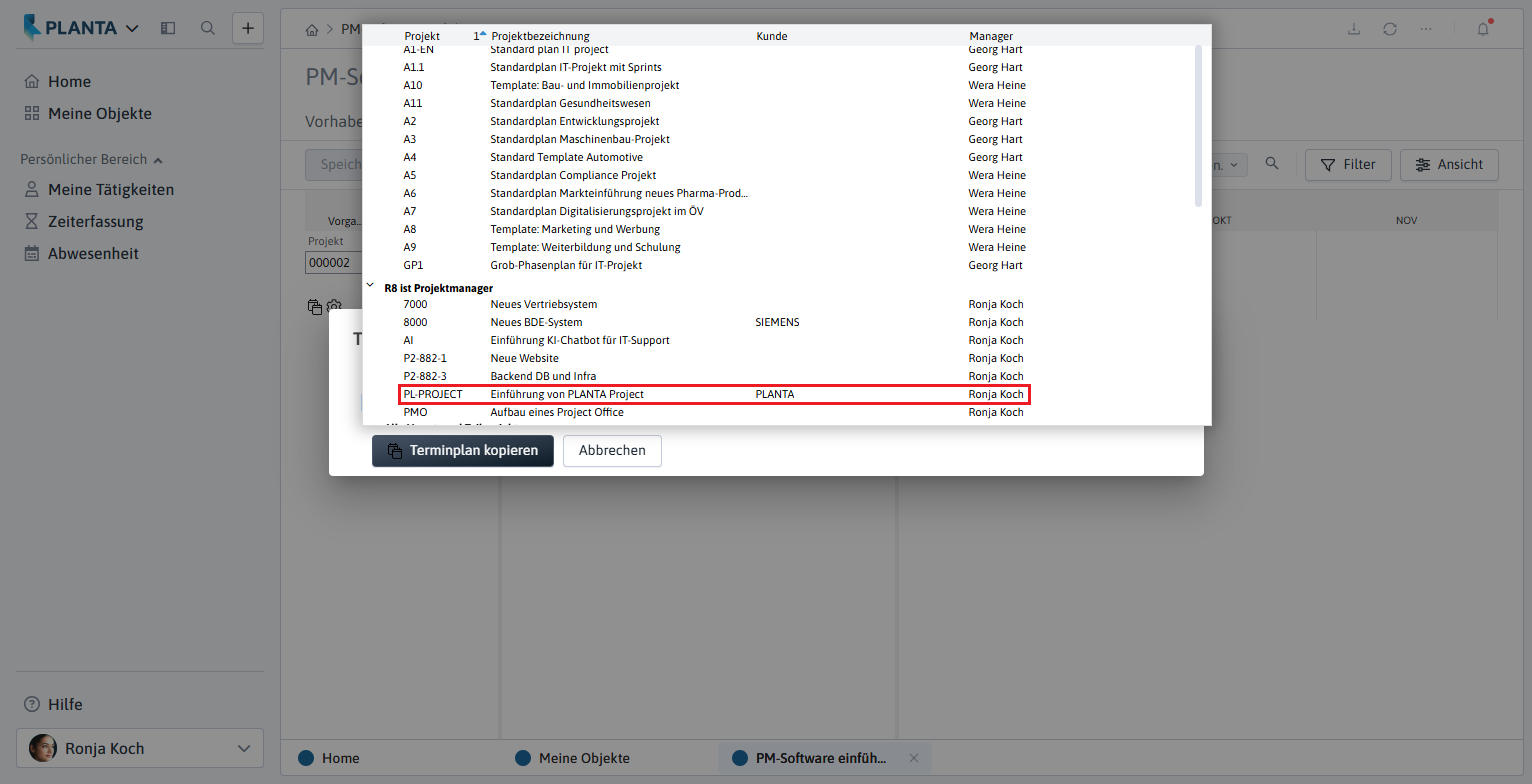Click the plus button to add a new item
This screenshot has height=784, width=1532.
(x=248, y=28)
